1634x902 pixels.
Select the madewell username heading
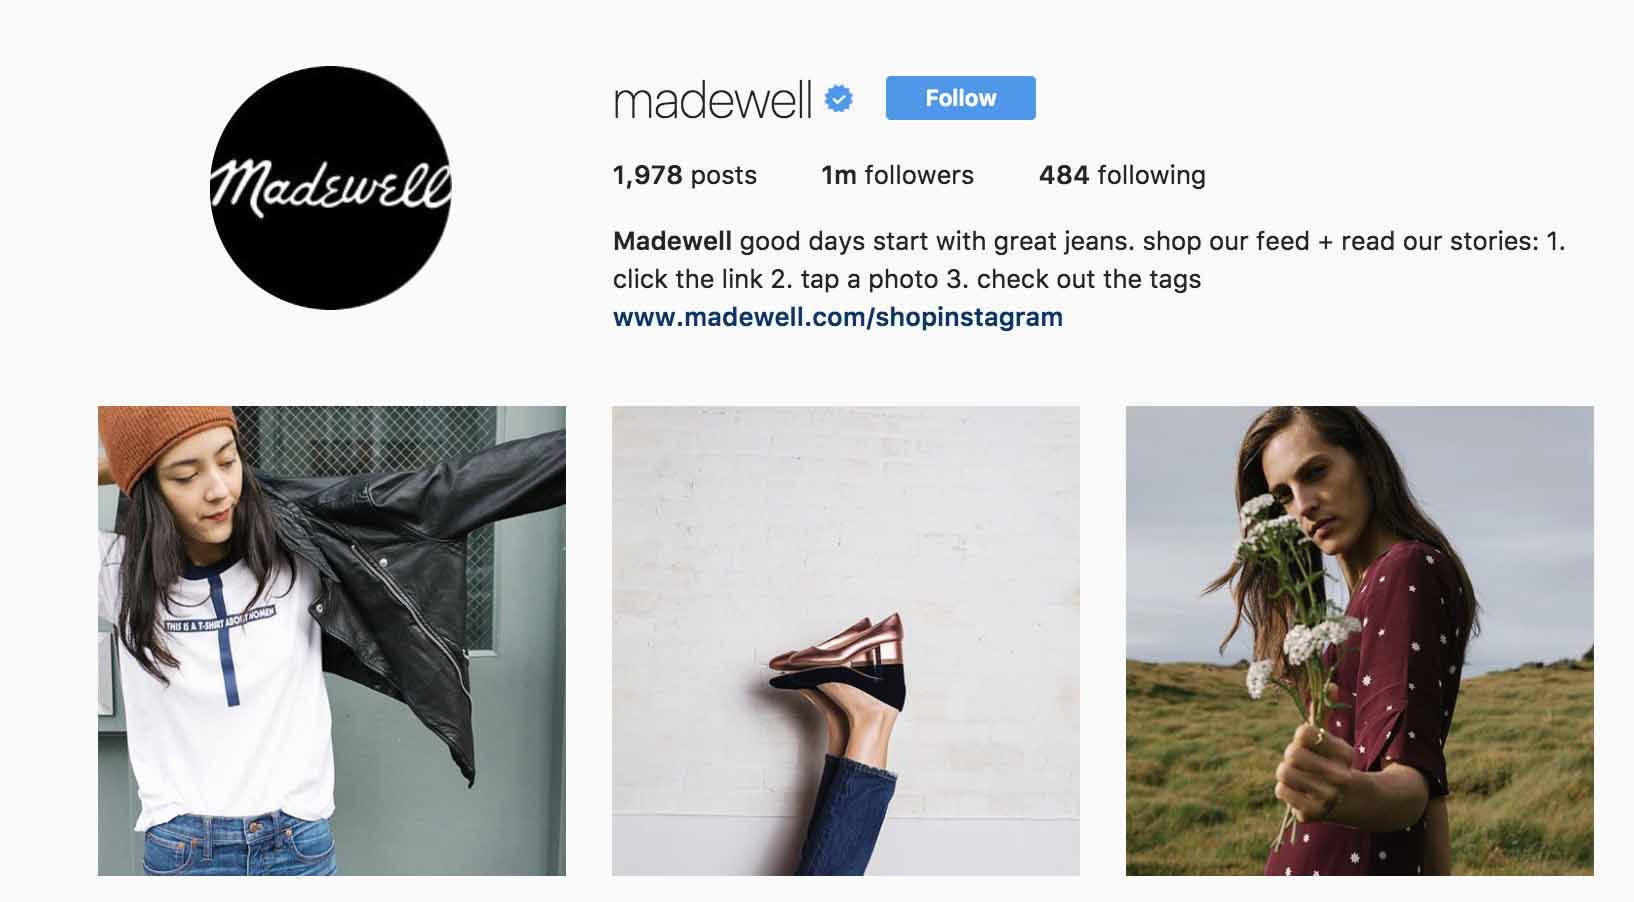pos(712,100)
